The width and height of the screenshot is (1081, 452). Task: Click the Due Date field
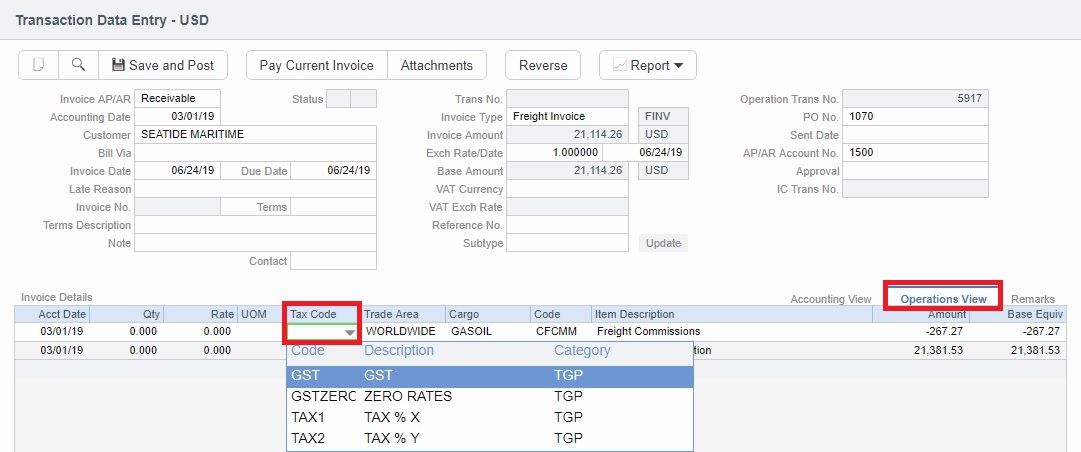pos(334,171)
